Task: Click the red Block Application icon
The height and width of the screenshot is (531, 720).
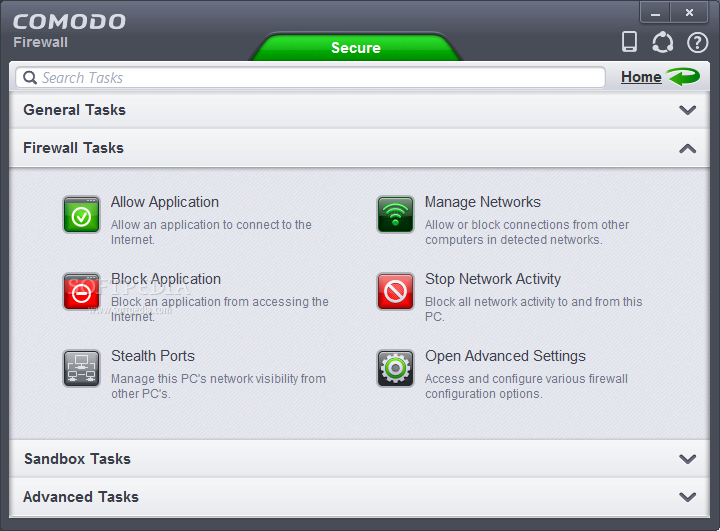Action: (x=81, y=291)
